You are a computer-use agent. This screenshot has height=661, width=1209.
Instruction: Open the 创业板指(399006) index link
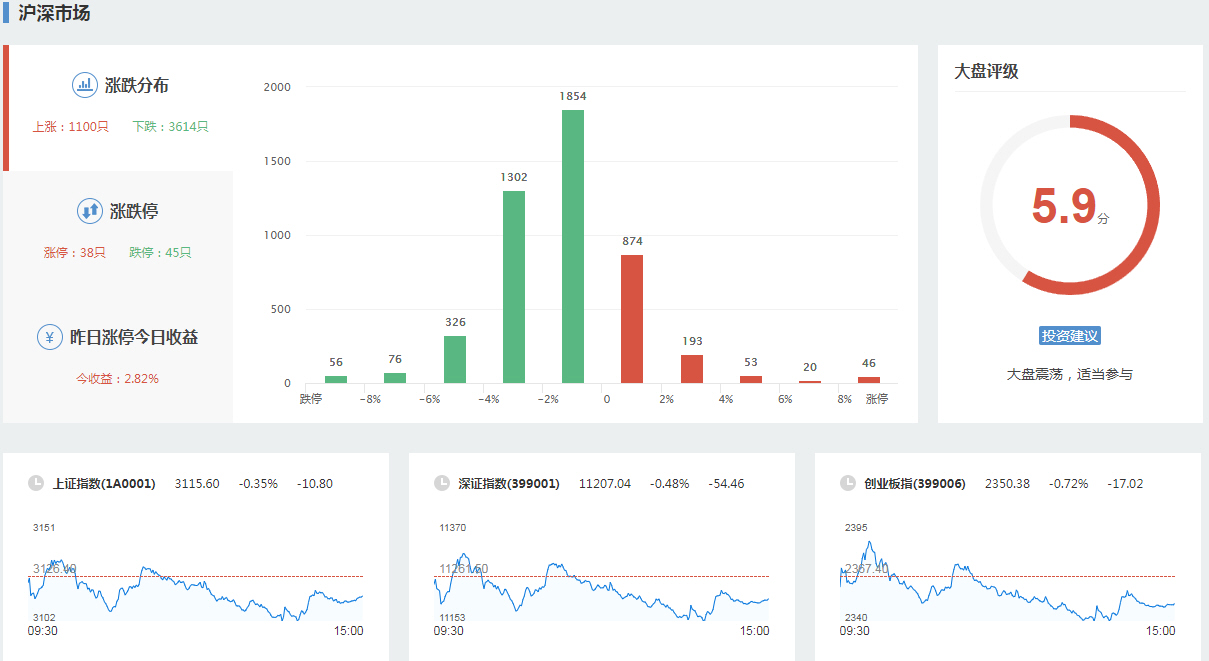pyautogui.click(x=915, y=484)
